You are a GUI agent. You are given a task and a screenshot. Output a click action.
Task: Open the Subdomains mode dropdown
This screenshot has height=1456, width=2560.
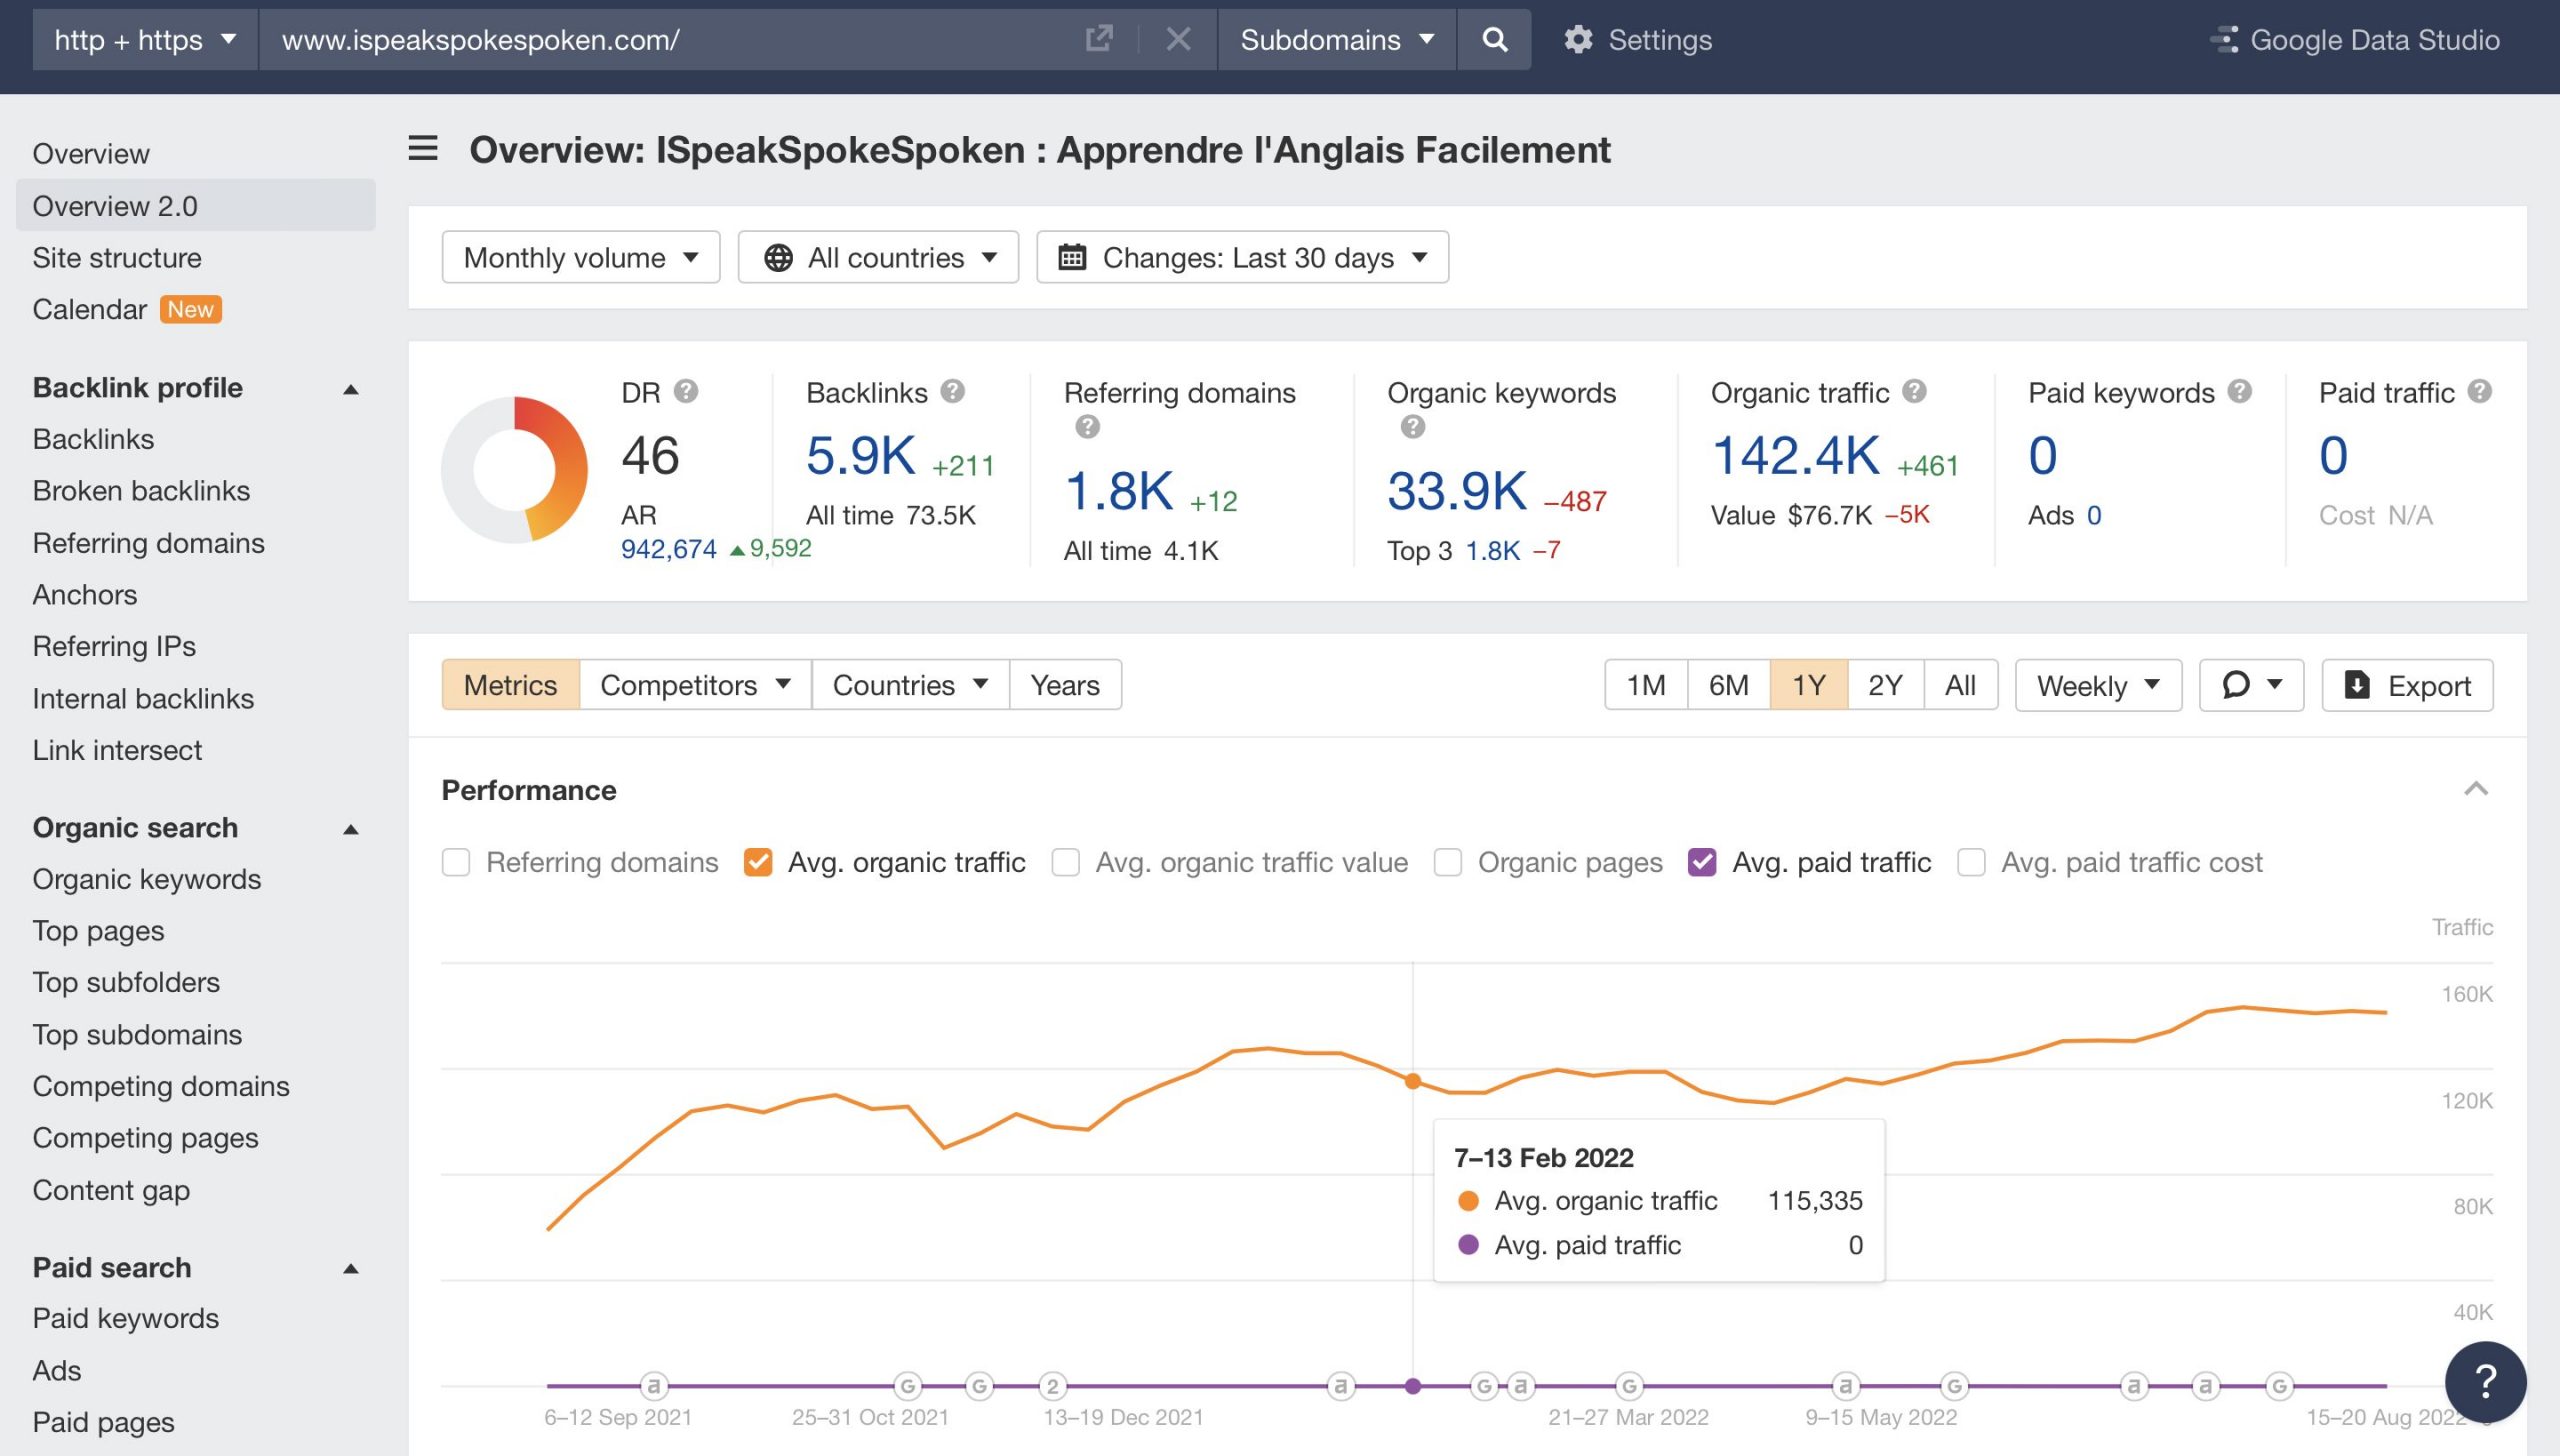point(1337,39)
